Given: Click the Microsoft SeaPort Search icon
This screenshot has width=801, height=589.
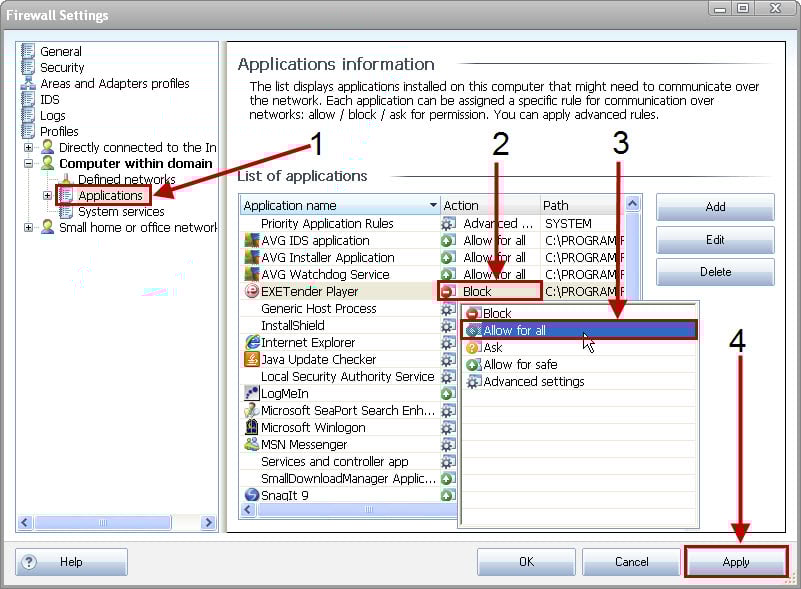Looking at the screenshot, I should click(x=252, y=410).
